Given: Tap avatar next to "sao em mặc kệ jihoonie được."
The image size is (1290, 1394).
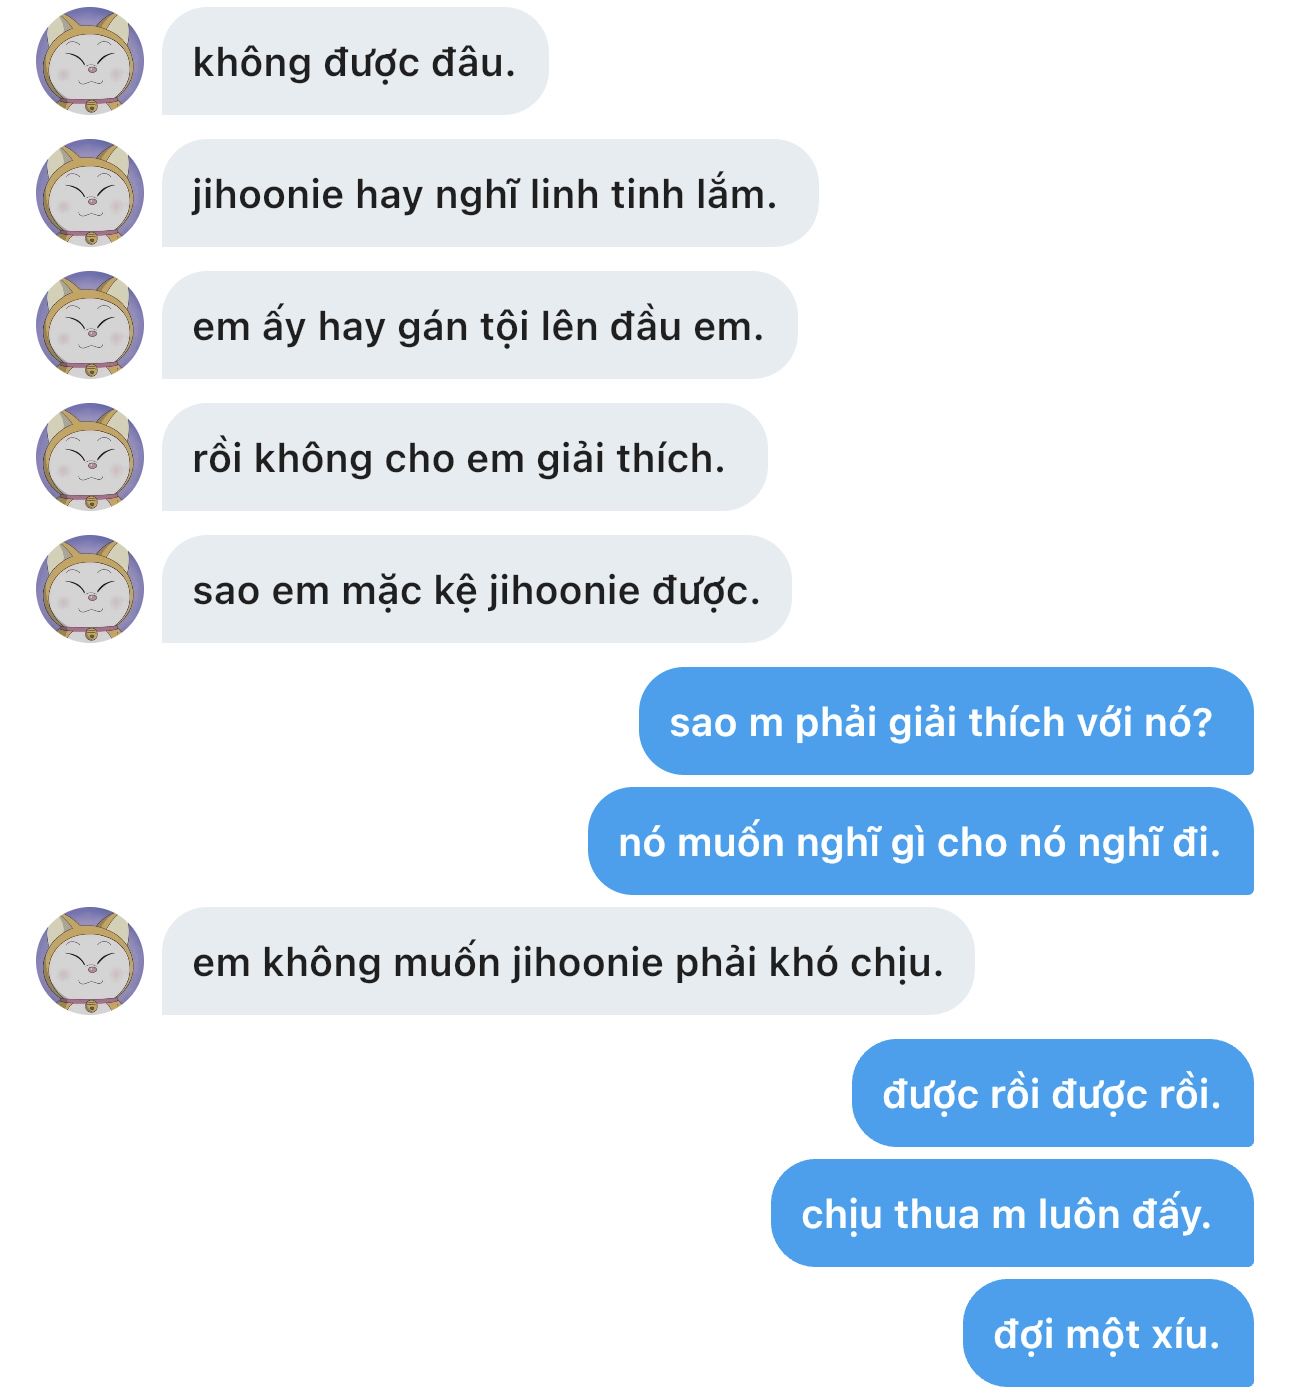Looking at the screenshot, I should tap(90, 589).
